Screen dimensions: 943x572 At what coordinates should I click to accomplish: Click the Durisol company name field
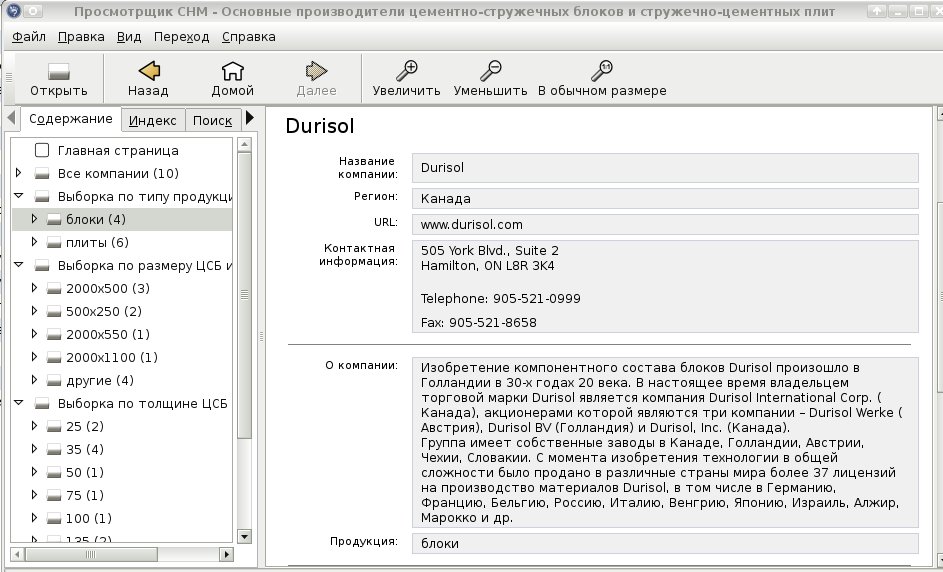(665, 168)
